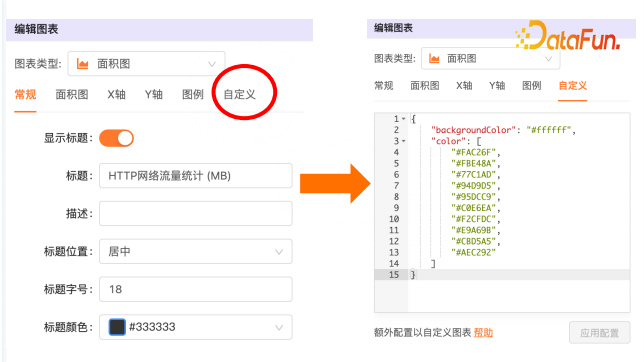This screenshot has height=362, width=644.
Task: Select 图例 tab in right panel
Action: 531,85
